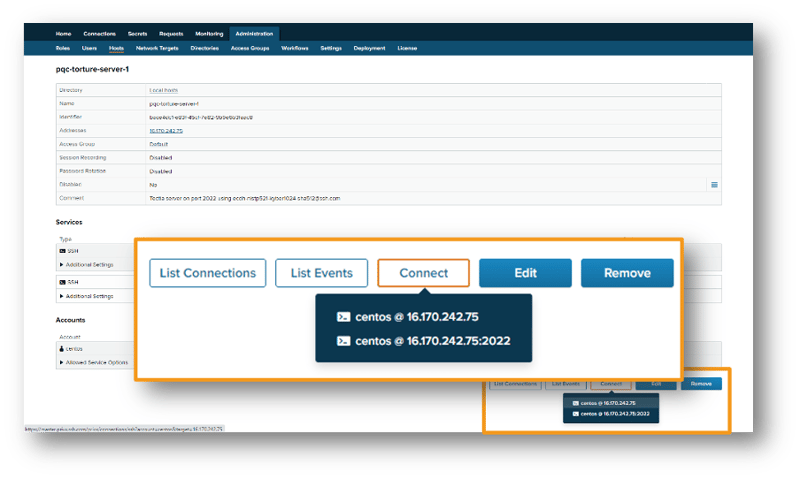The image size is (800, 479).
Task: Select the Workflows sub-tab
Action: (x=295, y=48)
